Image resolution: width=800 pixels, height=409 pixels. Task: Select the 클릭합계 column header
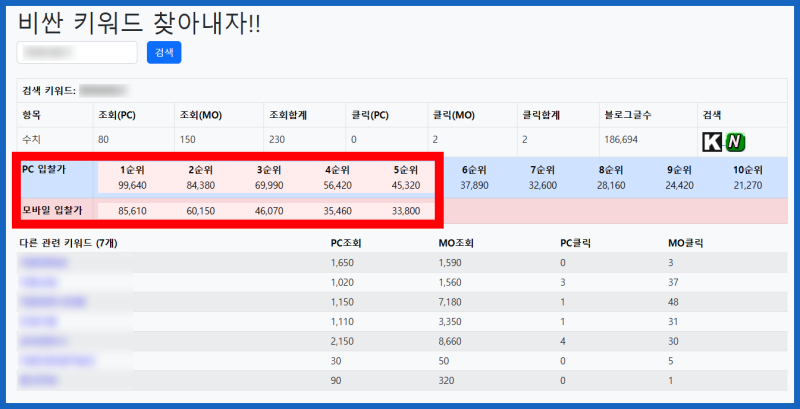click(539, 115)
